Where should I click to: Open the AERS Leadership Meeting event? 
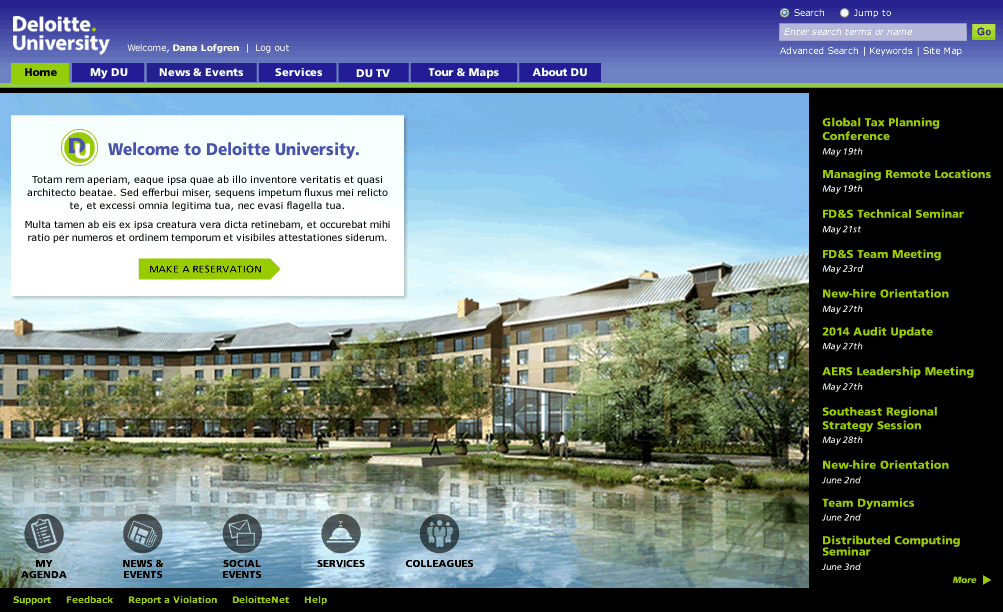point(898,372)
